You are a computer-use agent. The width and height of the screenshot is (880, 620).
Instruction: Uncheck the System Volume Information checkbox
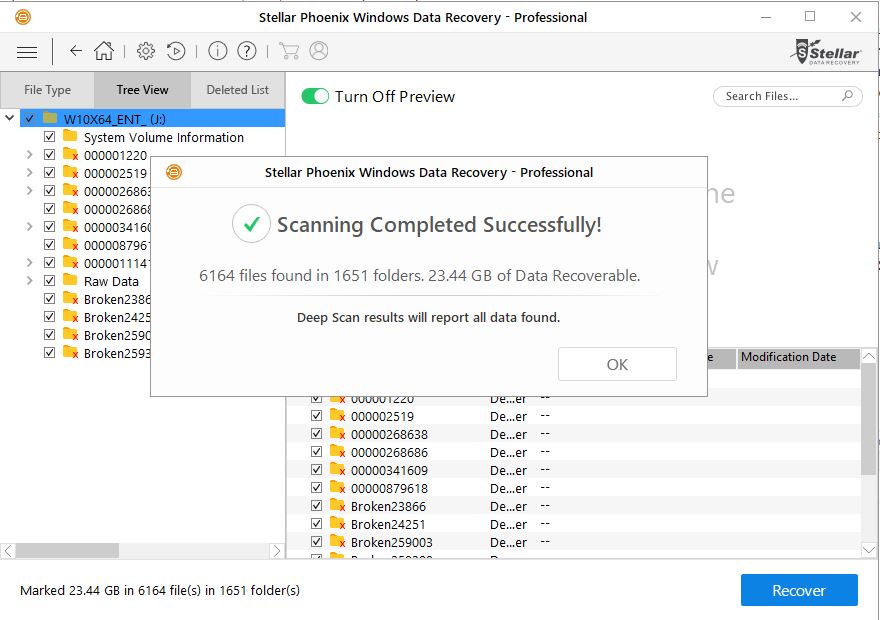click(50, 137)
